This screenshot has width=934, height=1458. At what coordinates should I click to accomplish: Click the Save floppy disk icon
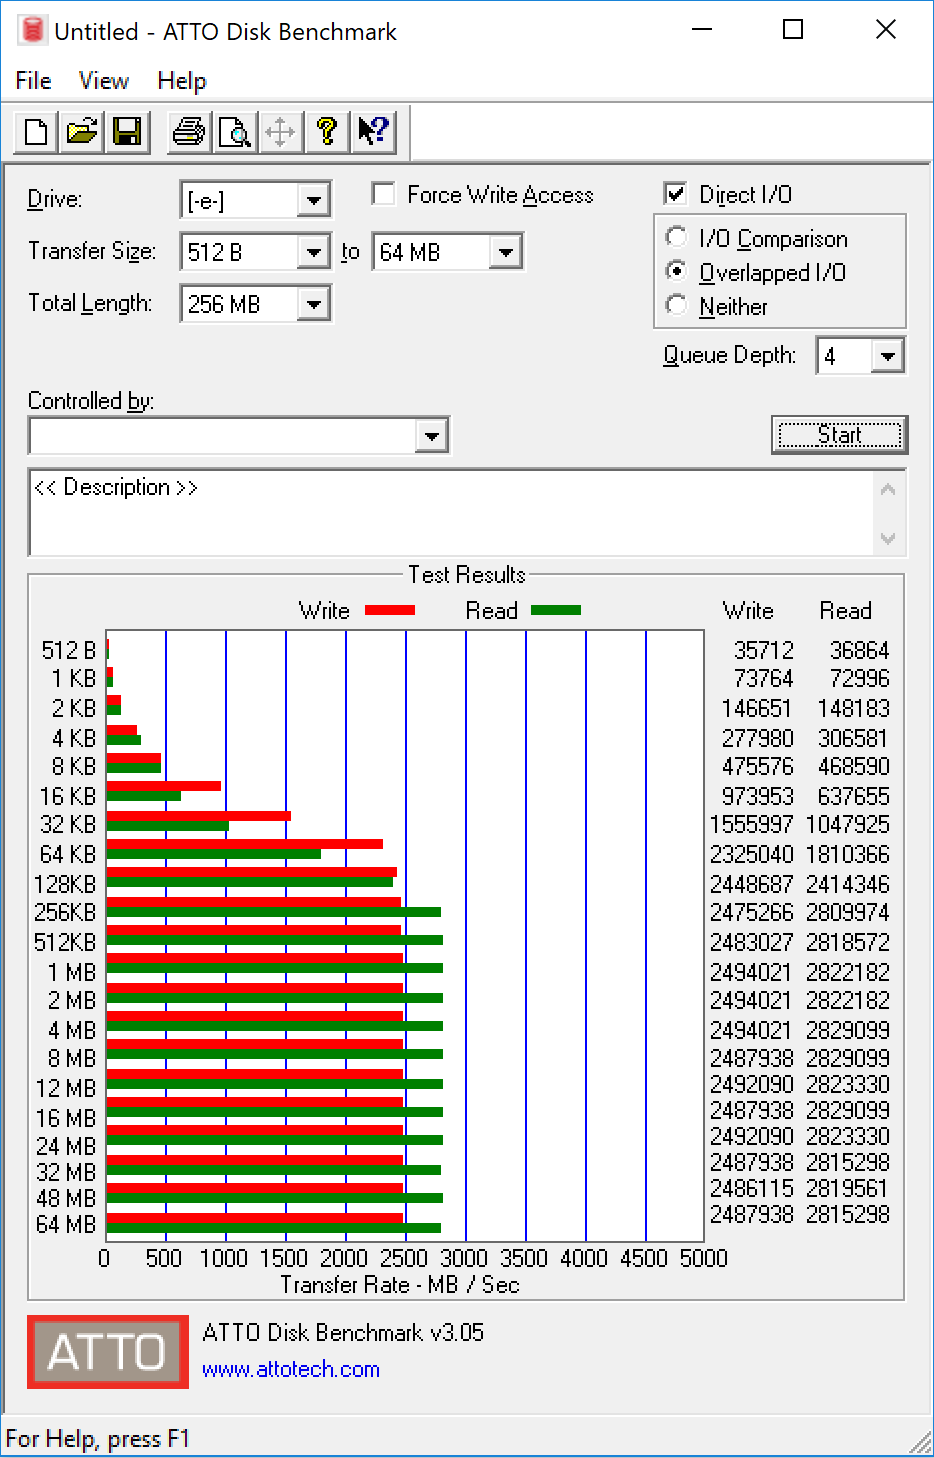point(128,132)
